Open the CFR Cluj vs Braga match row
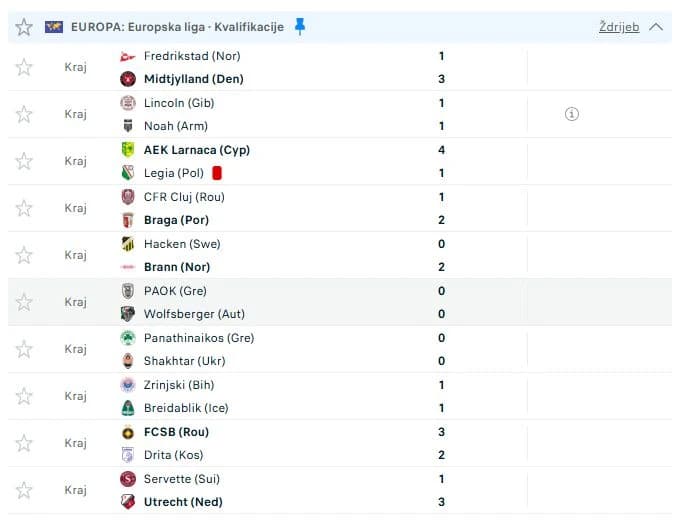This screenshot has height=523, width=680. [340, 209]
